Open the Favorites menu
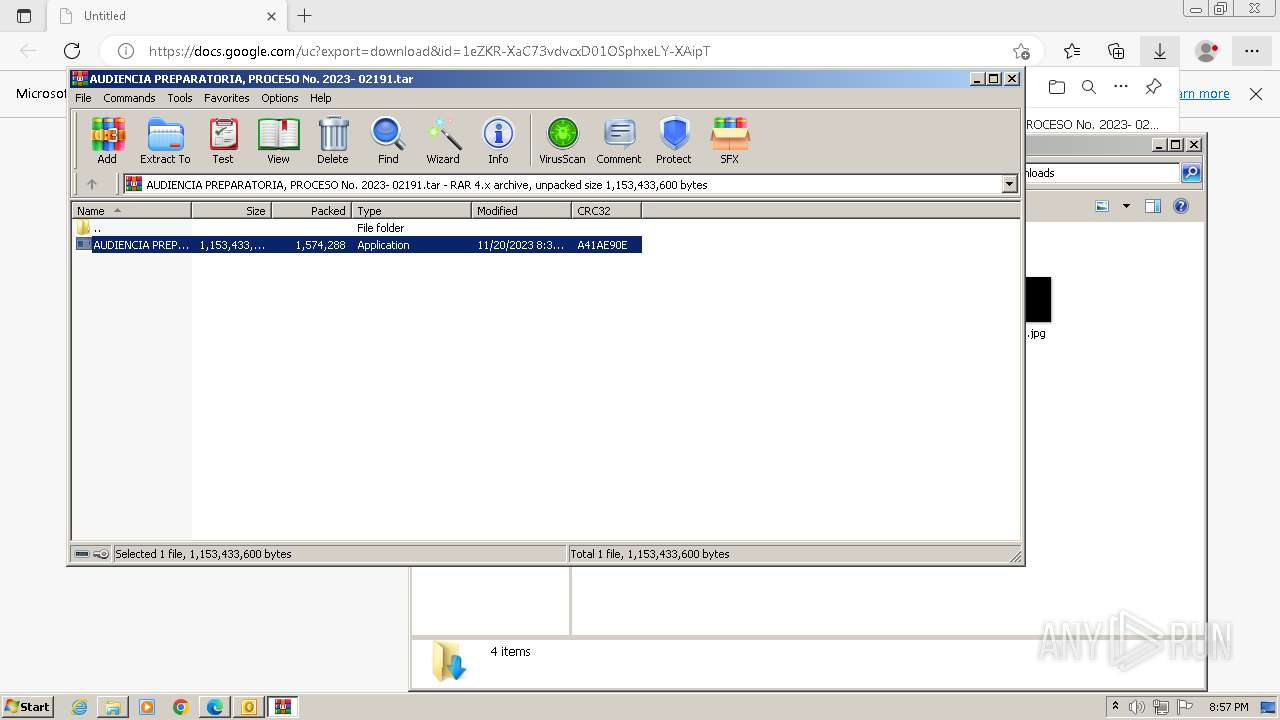Image resolution: width=1280 pixels, height=720 pixels. point(227,98)
